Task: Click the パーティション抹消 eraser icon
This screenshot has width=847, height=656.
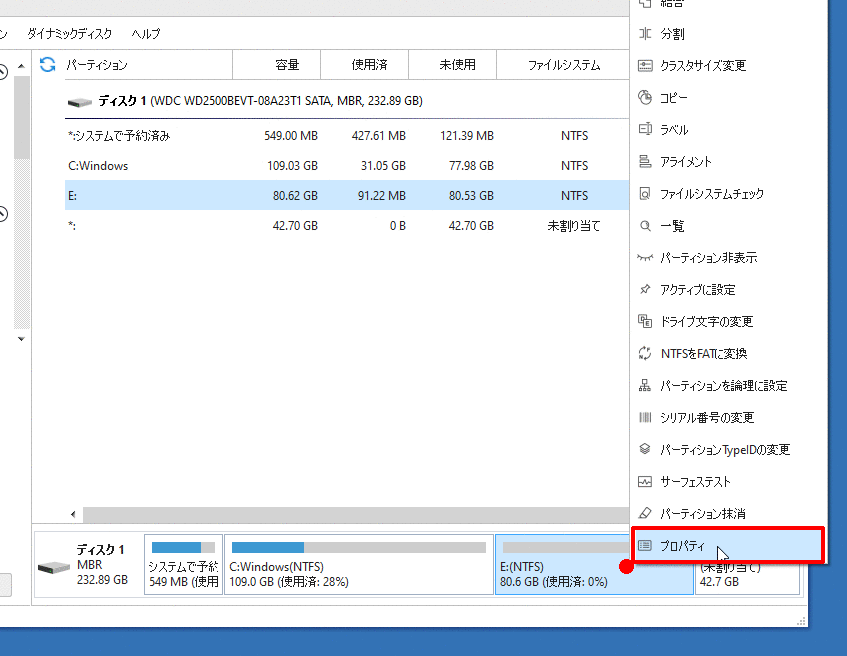Action: [x=645, y=514]
